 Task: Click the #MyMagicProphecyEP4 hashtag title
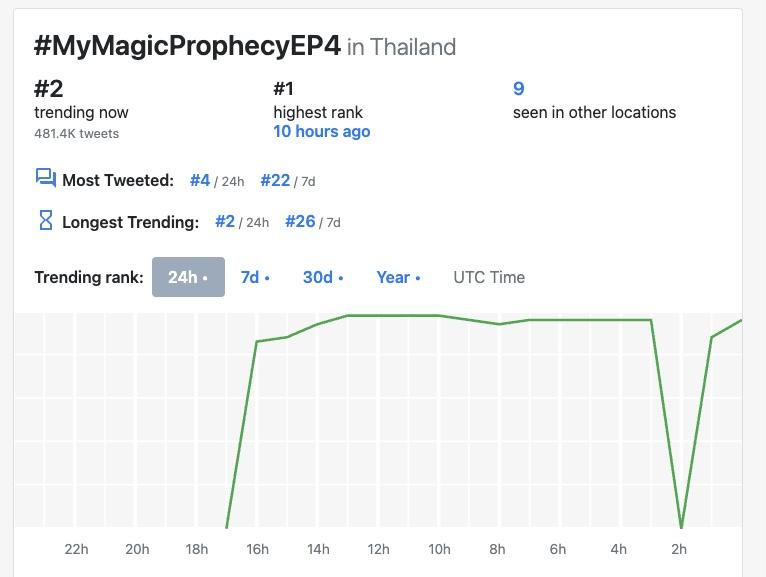[187, 46]
